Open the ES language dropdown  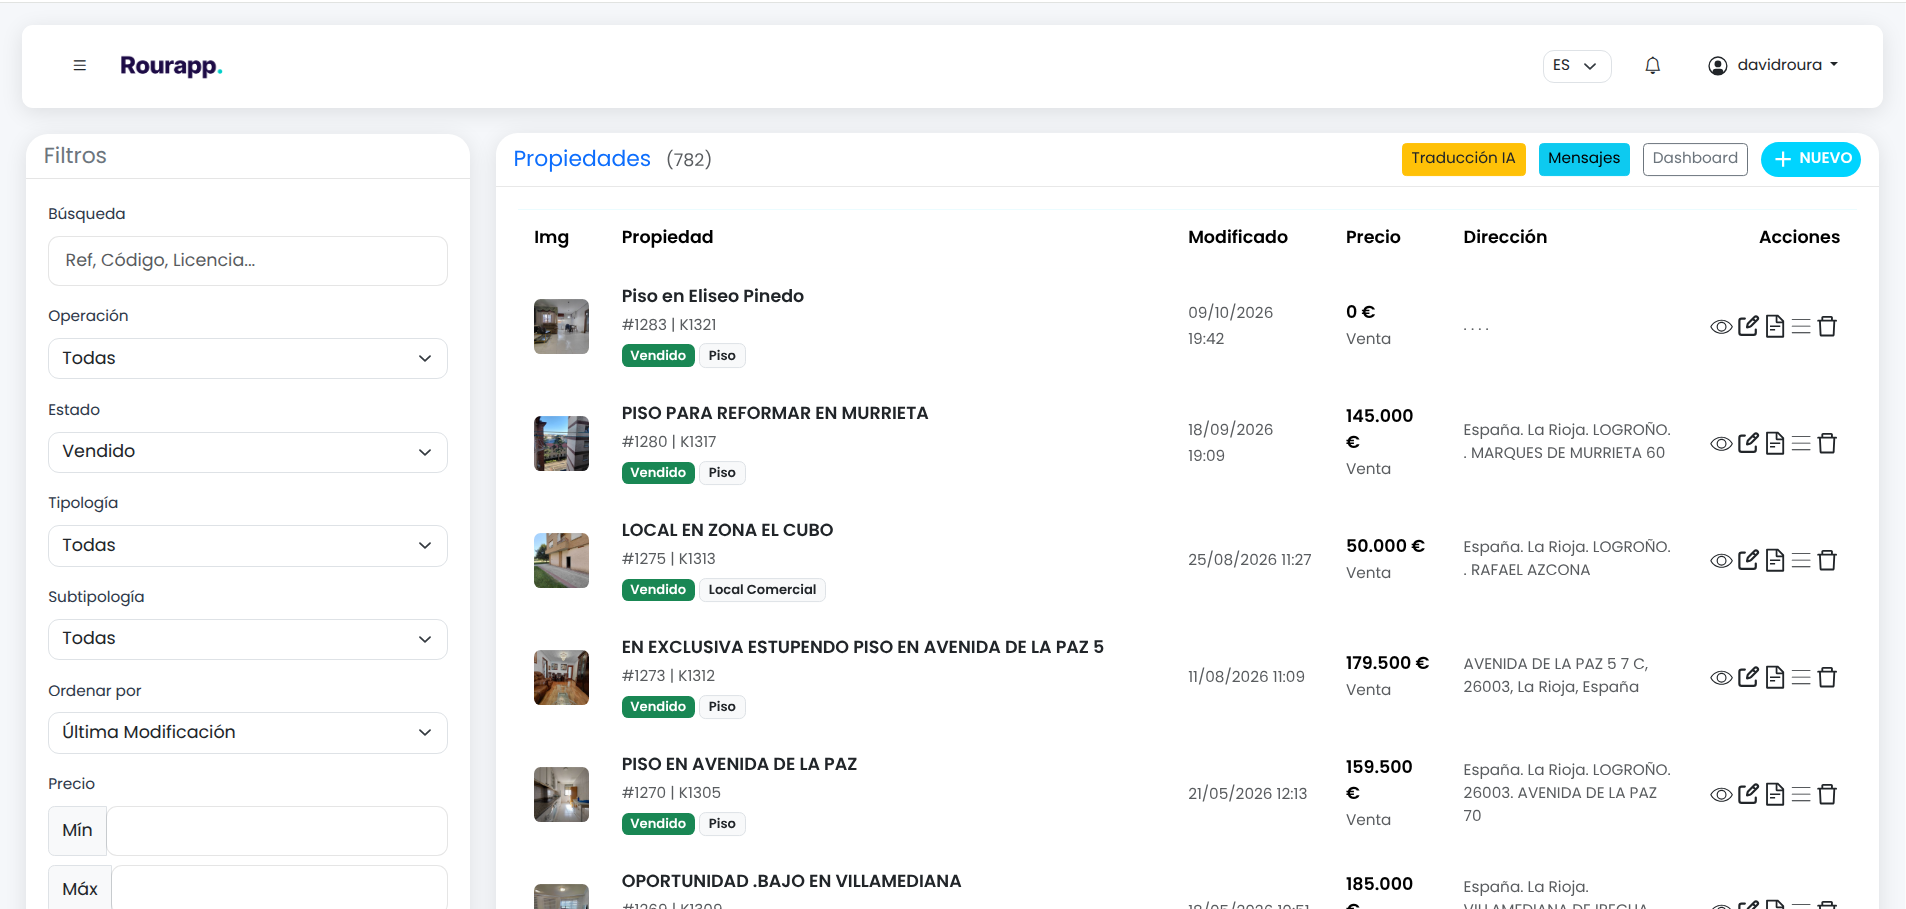1576,66
